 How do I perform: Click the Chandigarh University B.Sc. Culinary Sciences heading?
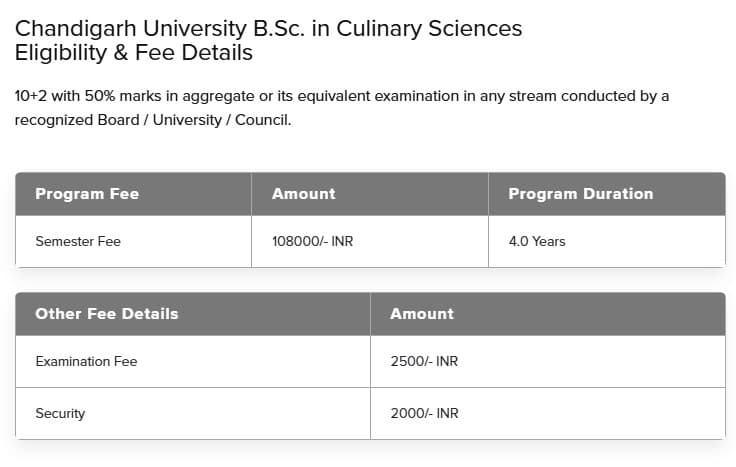tap(268, 28)
